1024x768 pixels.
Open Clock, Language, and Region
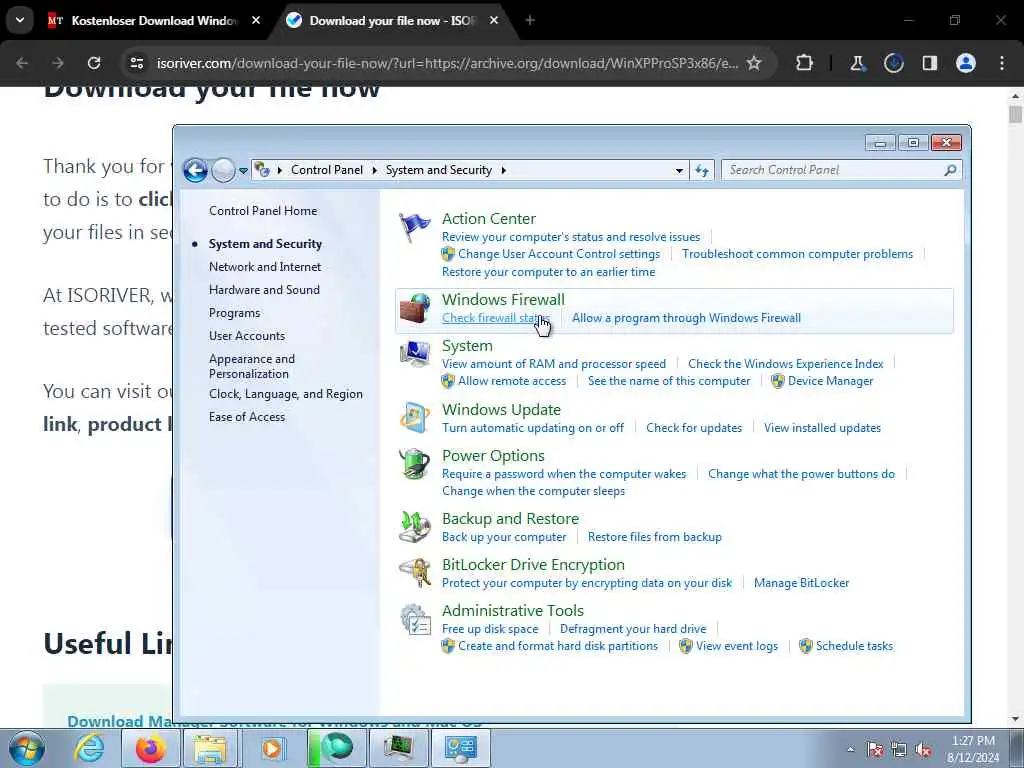pos(285,394)
